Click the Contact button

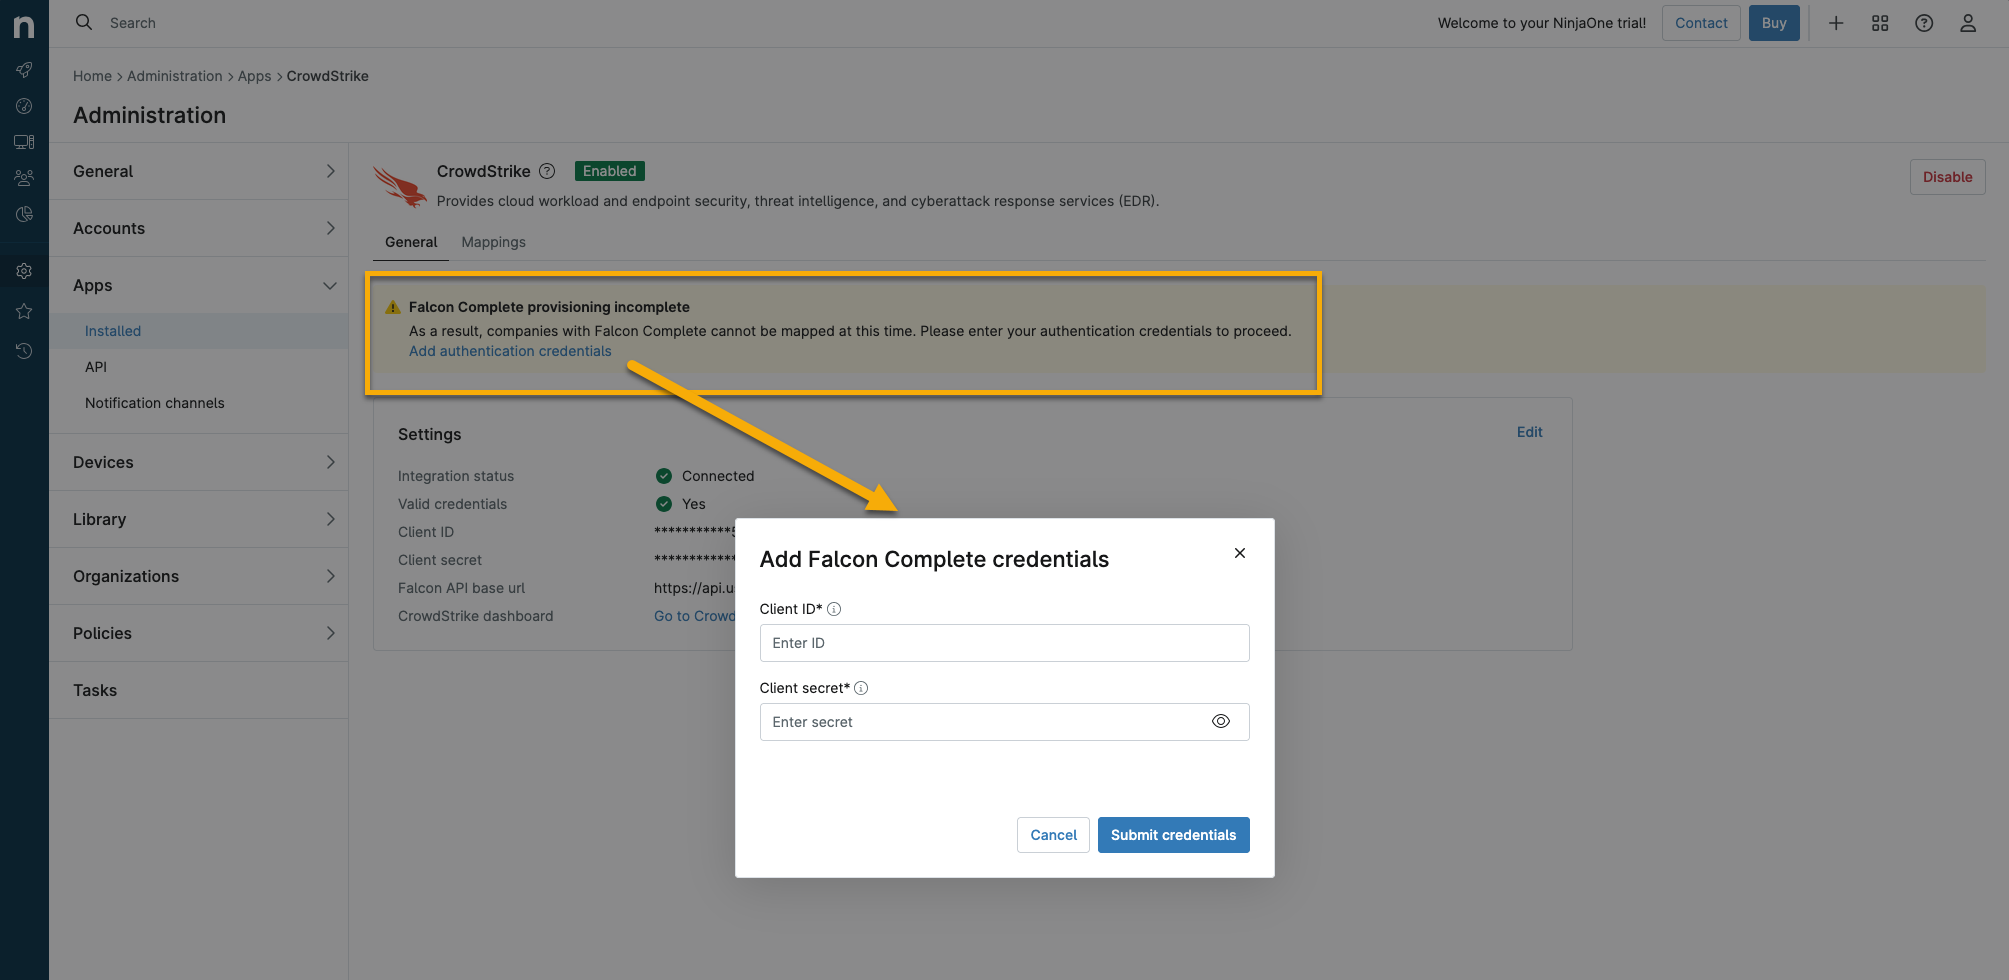[1701, 23]
